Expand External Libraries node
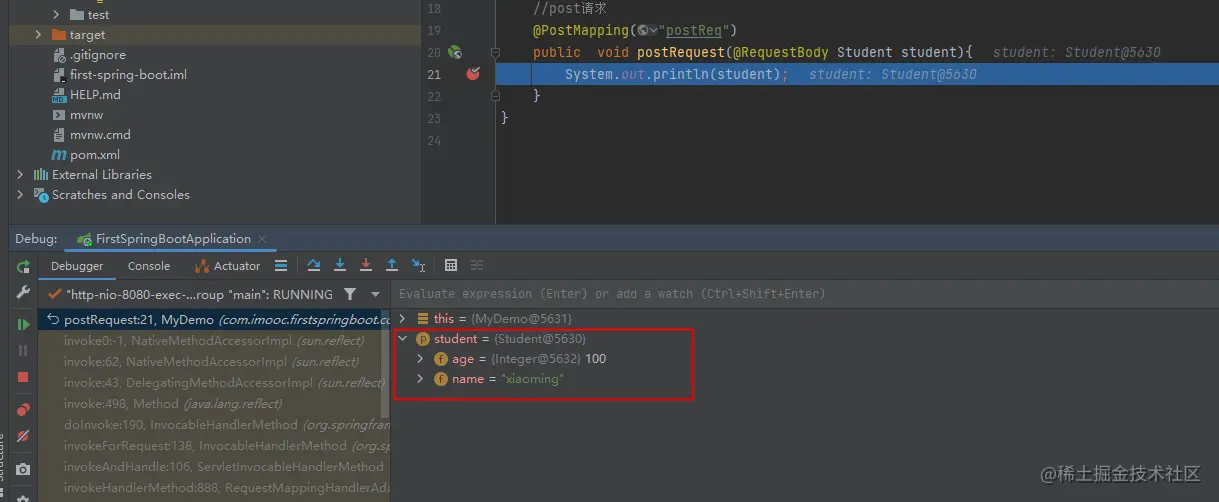 click(20, 174)
